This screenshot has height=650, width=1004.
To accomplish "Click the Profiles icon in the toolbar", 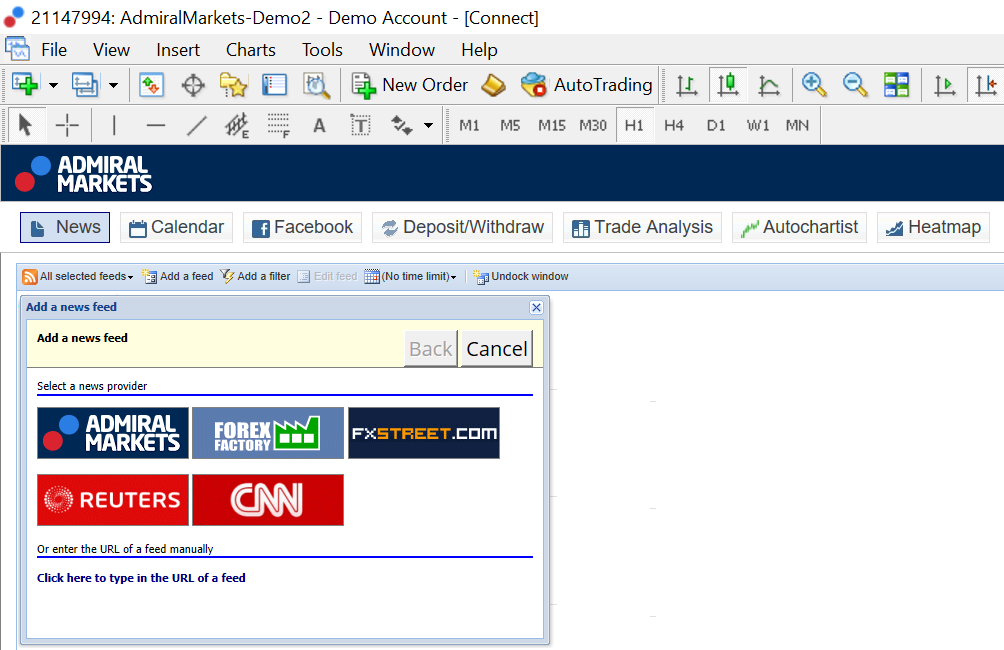I will click(85, 85).
